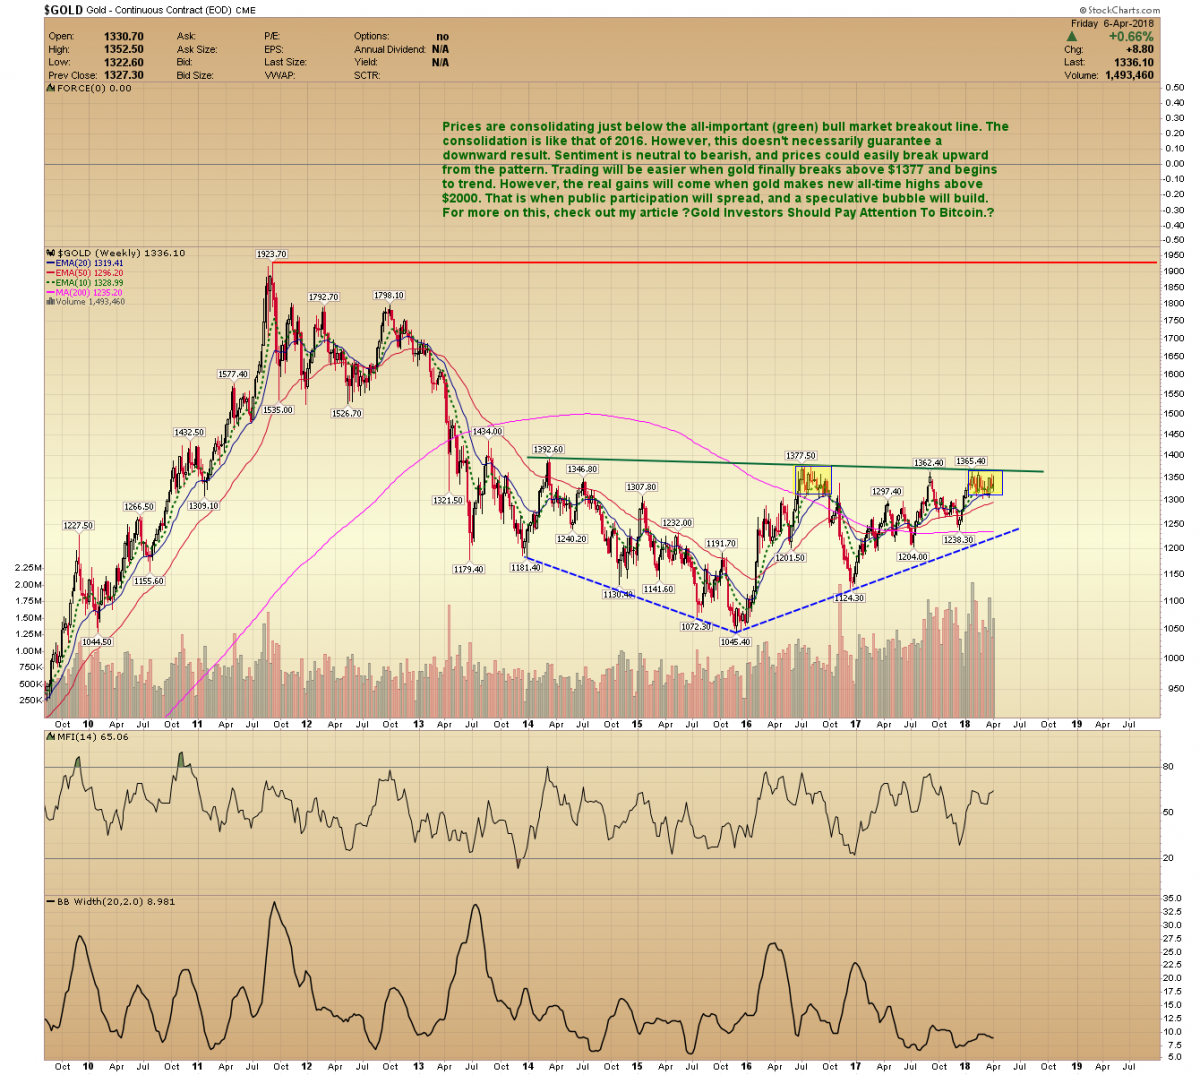Click the 1045.40 low price label
The width and height of the screenshot is (1200, 1075).
(x=734, y=642)
